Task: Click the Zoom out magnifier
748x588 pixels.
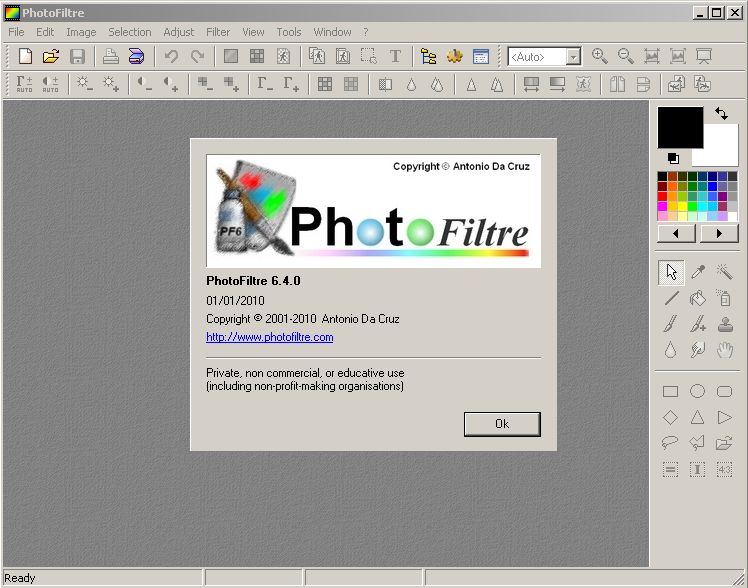Action: [x=625, y=56]
